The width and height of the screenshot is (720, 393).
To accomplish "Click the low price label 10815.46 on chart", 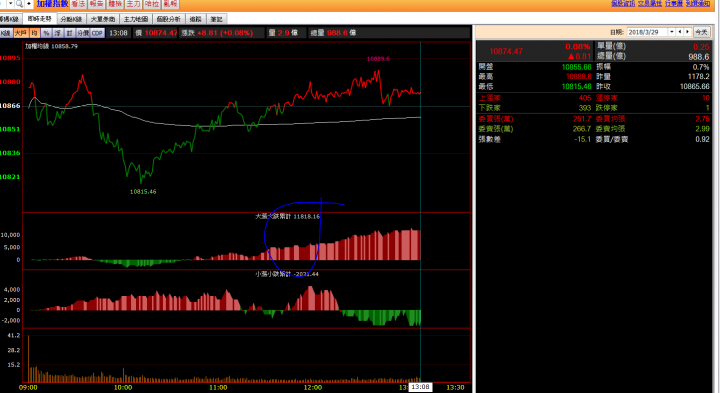I will 143,191.
